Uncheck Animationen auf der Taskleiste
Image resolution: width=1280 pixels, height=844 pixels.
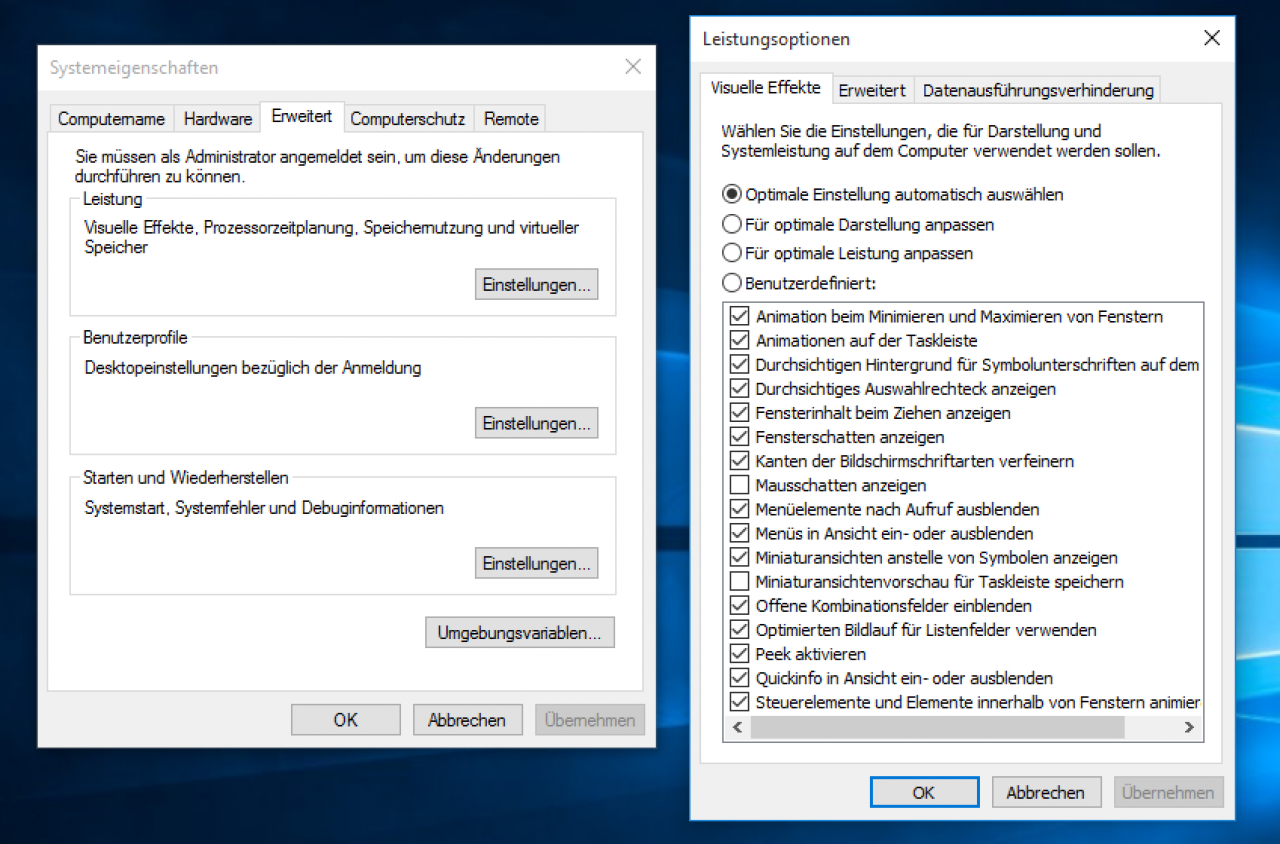click(740, 340)
